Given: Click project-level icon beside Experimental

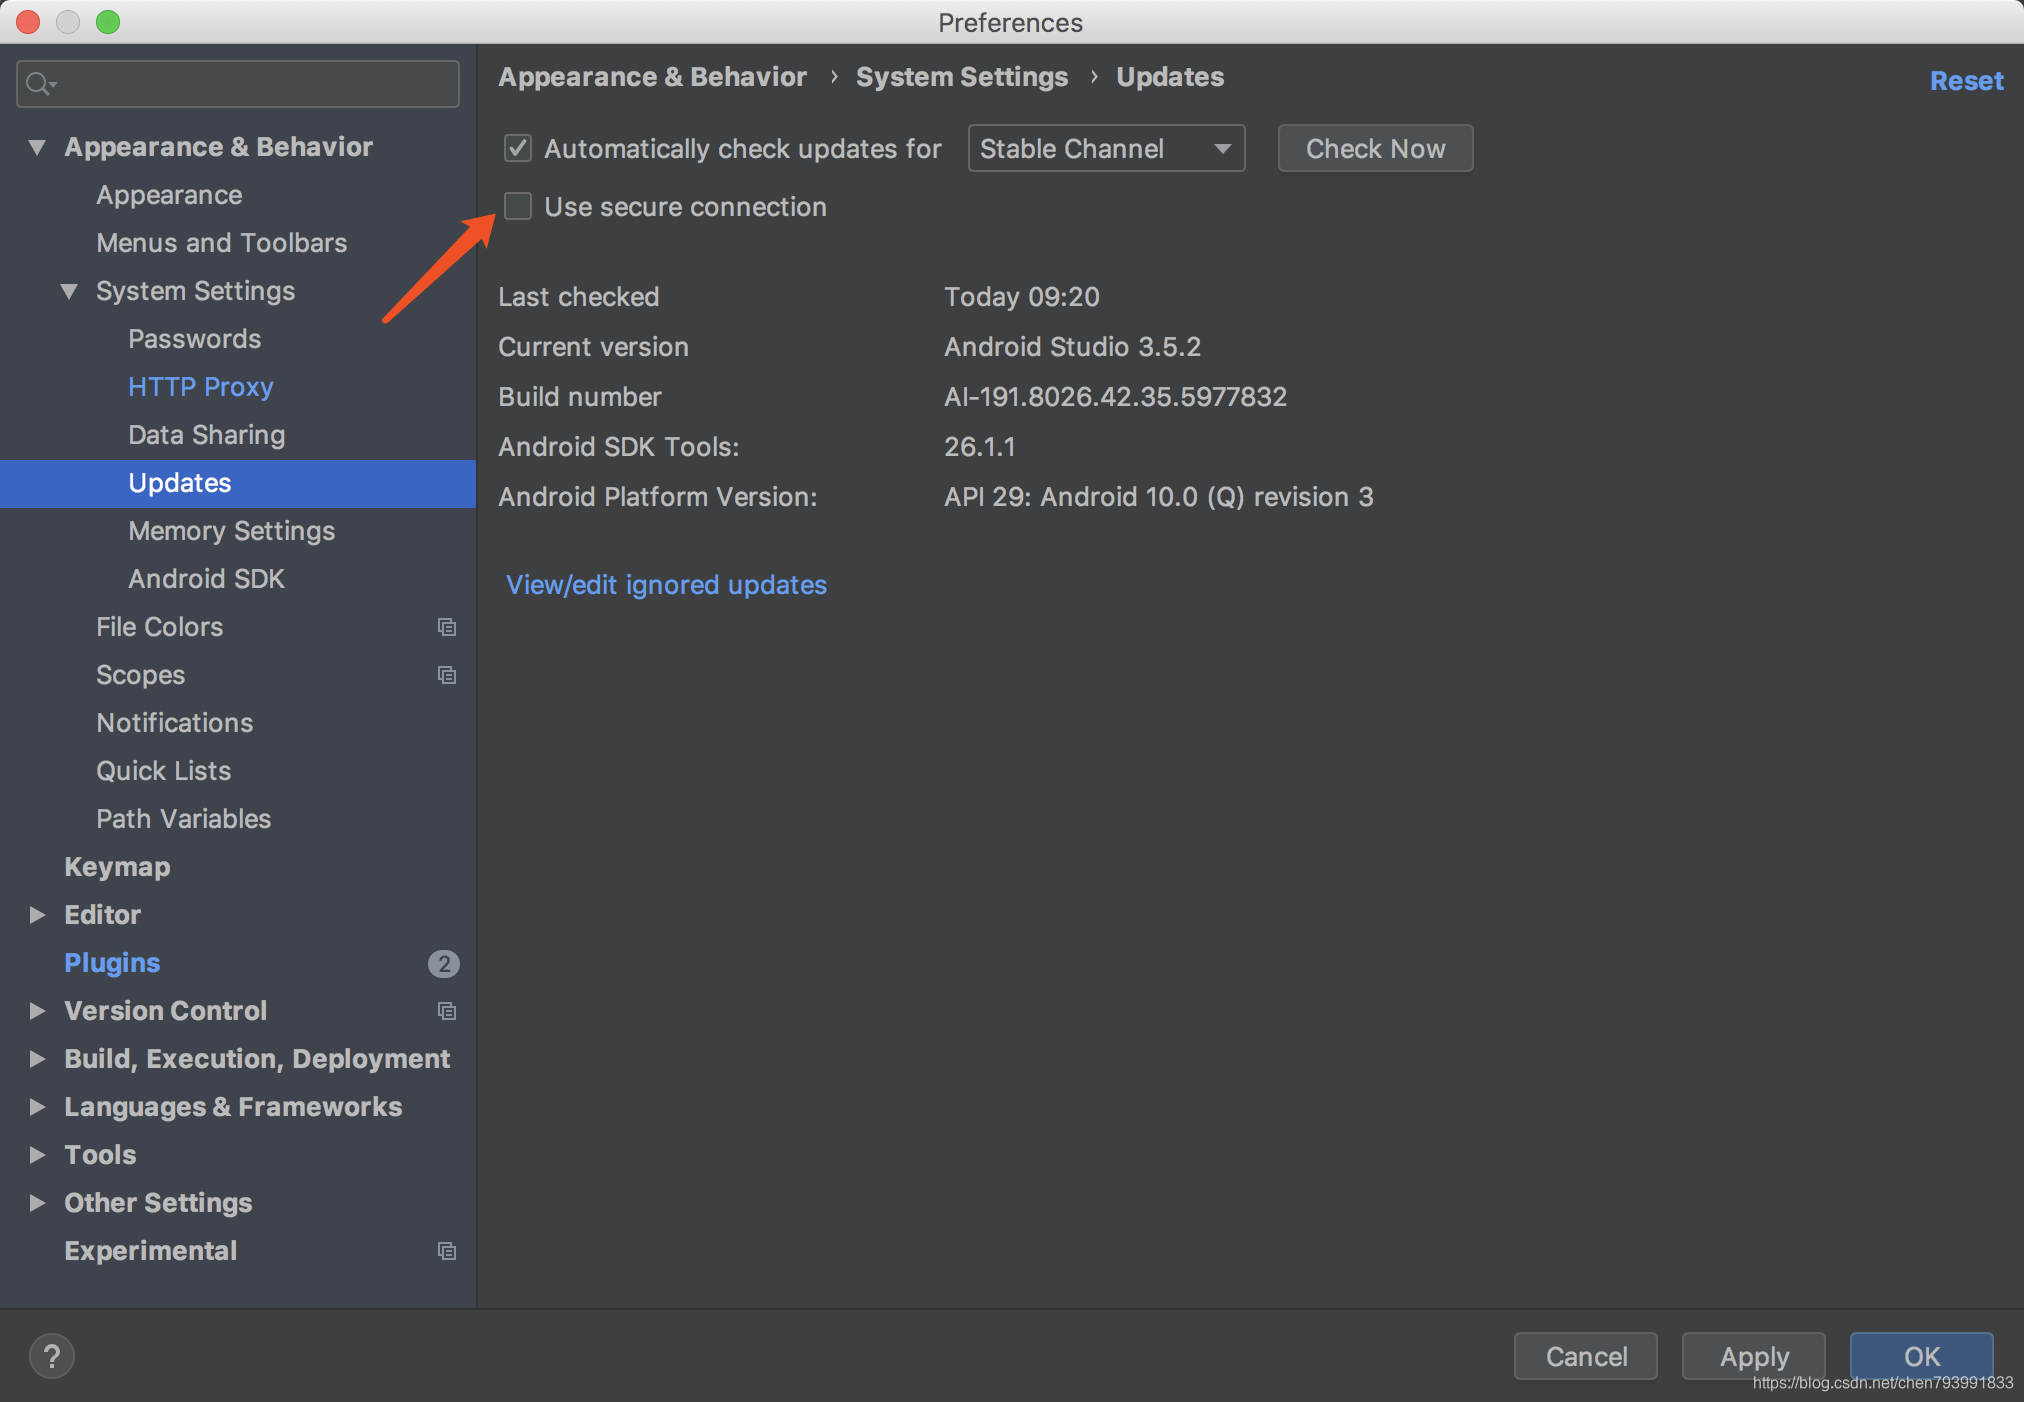Looking at the screenshot, I should (x=447, y=1251).
